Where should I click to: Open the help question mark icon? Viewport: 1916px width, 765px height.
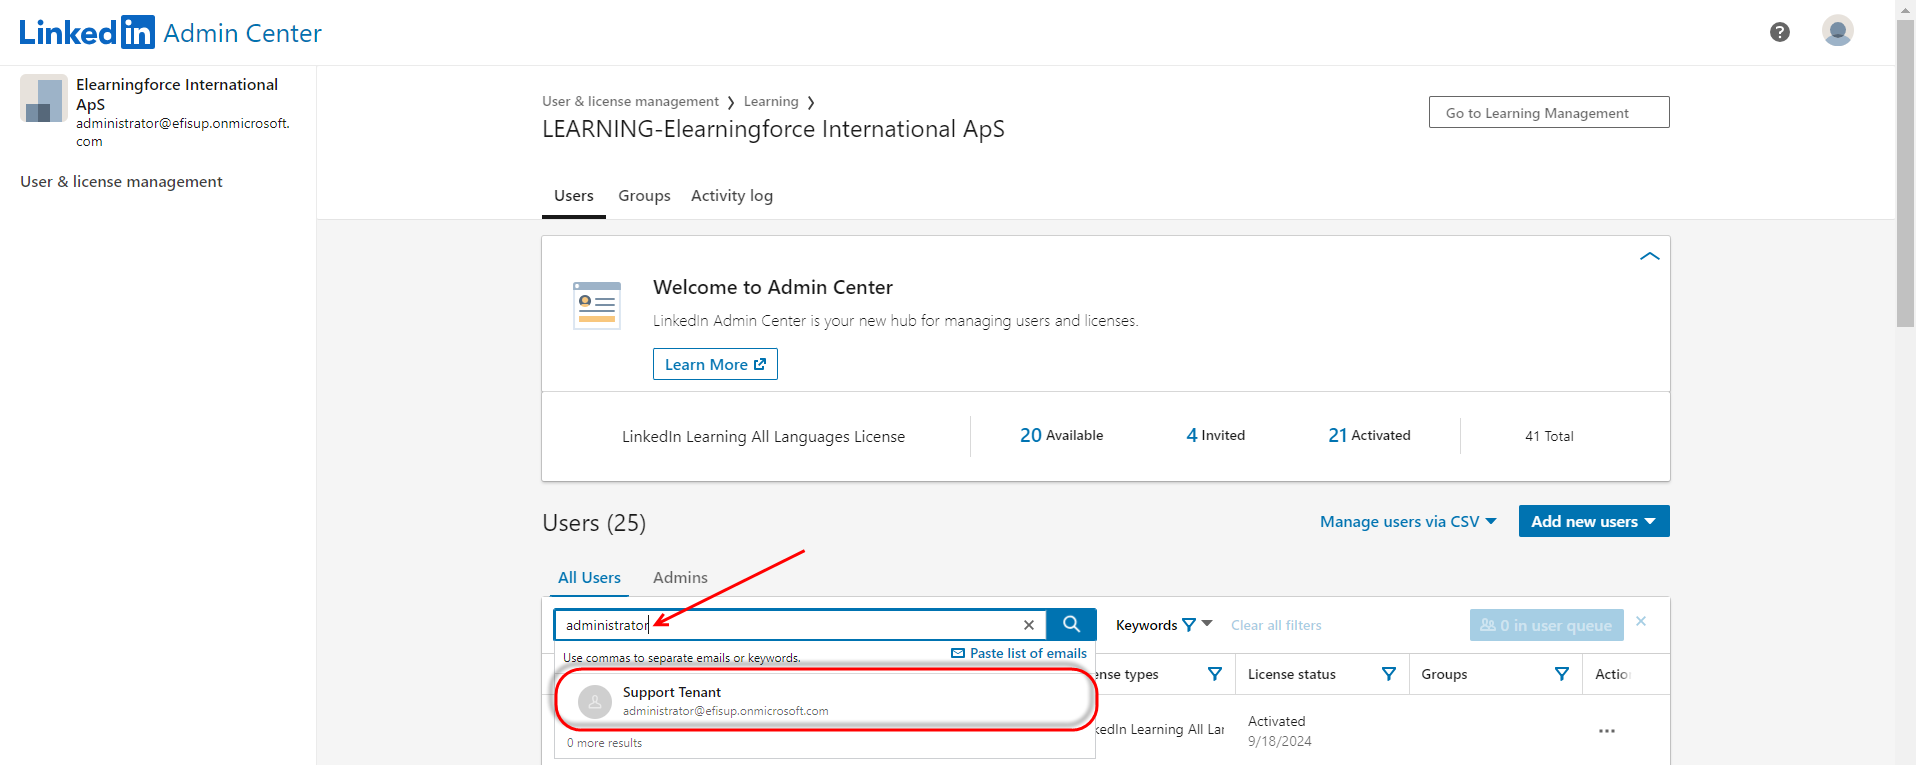coord(1779,32)
